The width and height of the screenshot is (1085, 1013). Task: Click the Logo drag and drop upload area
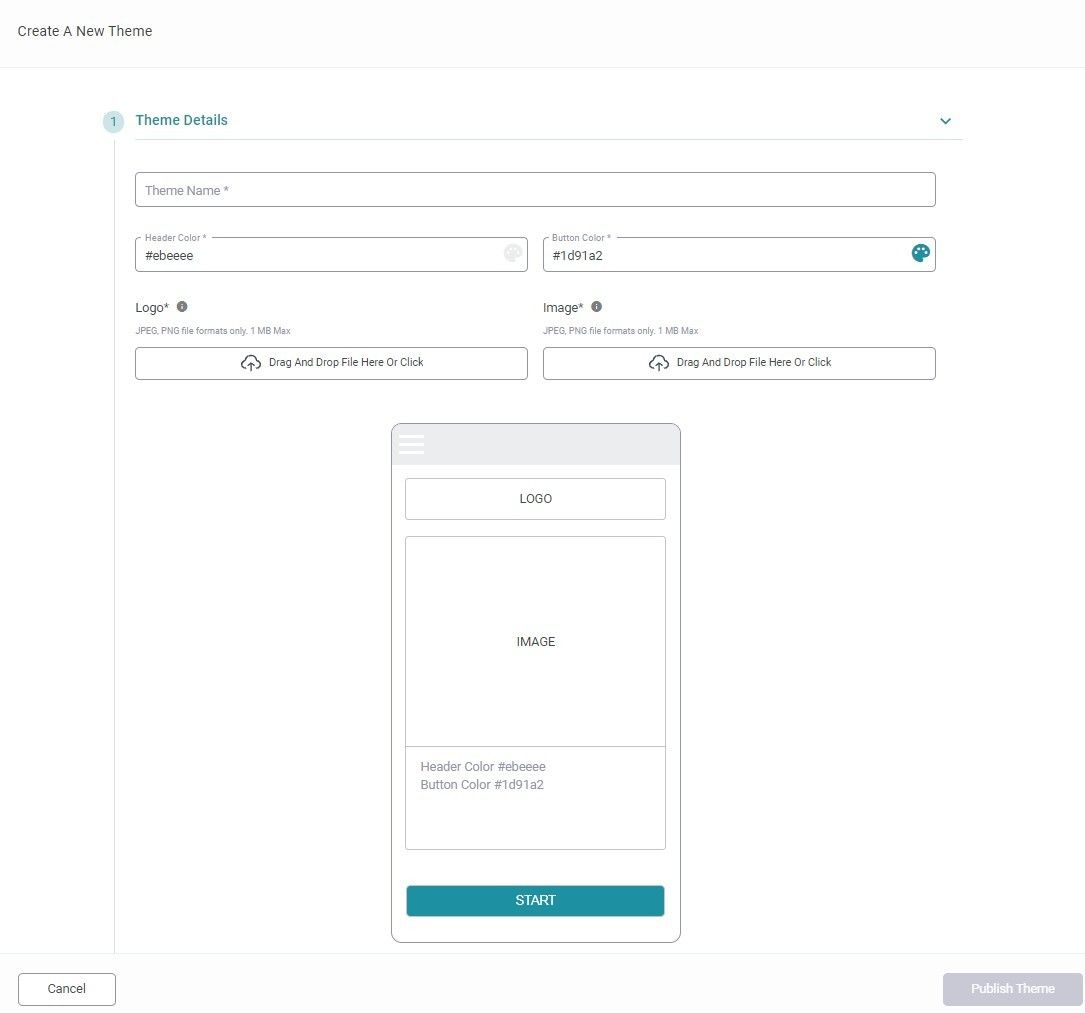click(x=331, y=363)
